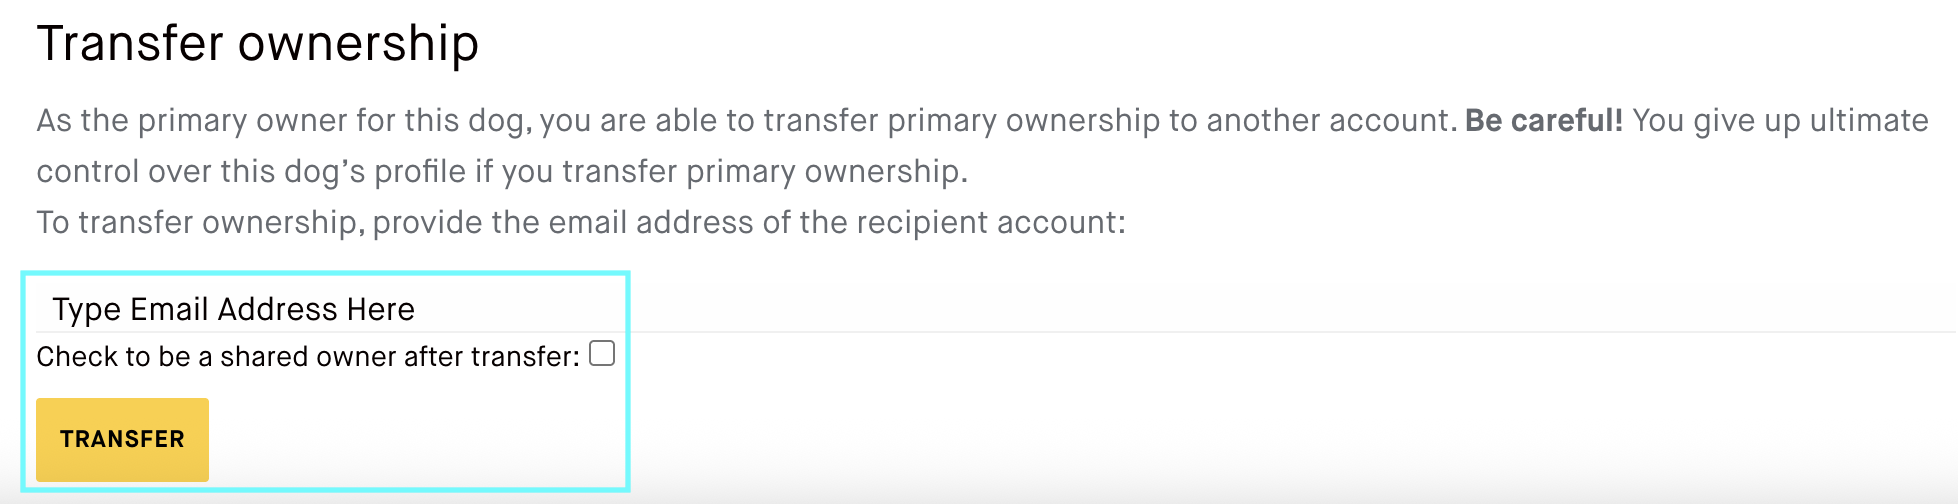
Task: Click the 'To transfer ownership, provide the email' line
Action: pyautogui.click(x=581, y=222)
